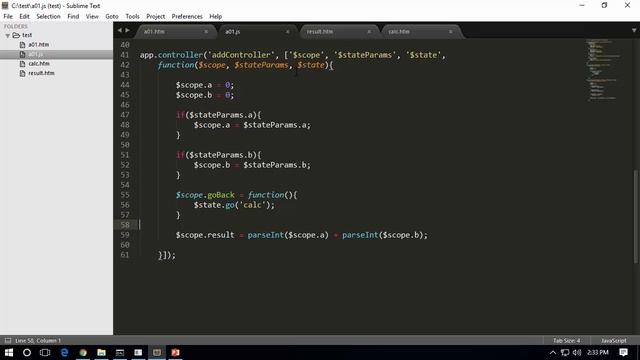Click the file icon beside a01.htm in sidebar
Screen dimensions: 640x360
[22, 44]
